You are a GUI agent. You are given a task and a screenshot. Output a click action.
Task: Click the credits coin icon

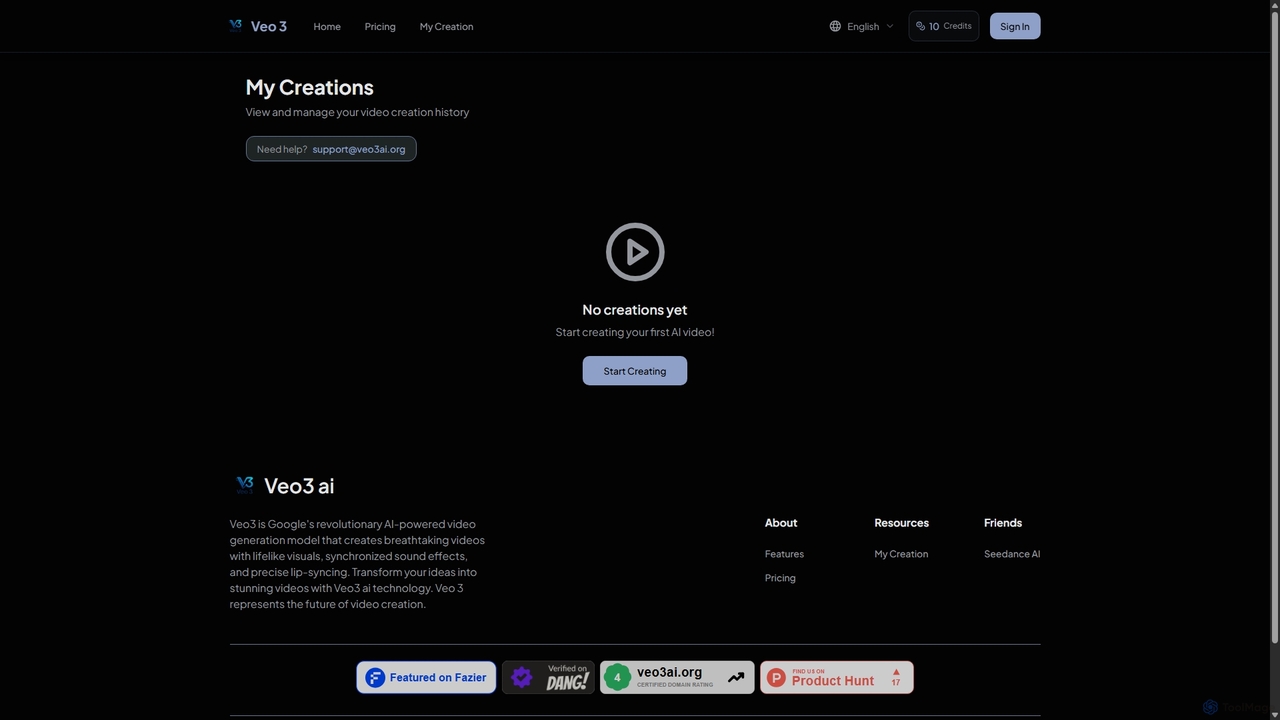[x=921, y=26]
